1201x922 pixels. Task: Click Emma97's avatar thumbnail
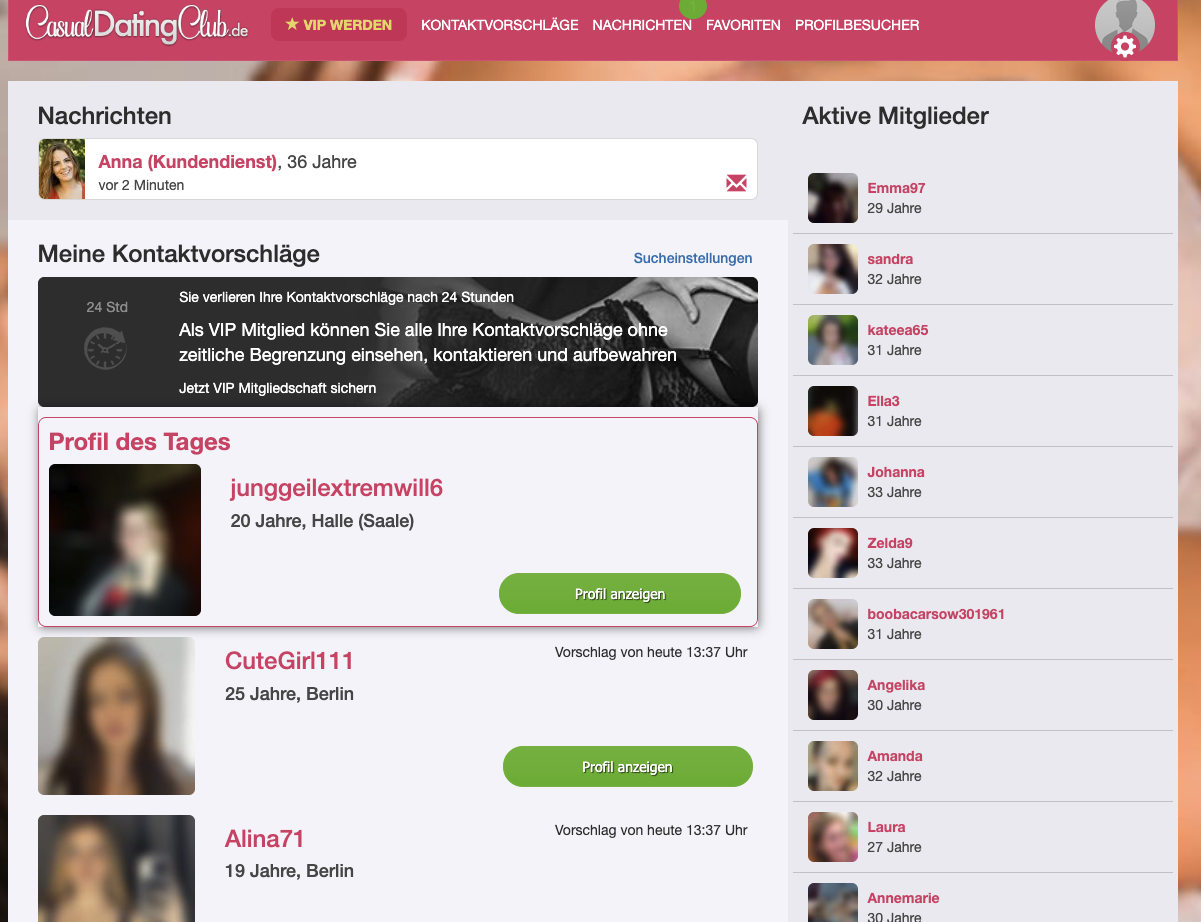point(833,198)
